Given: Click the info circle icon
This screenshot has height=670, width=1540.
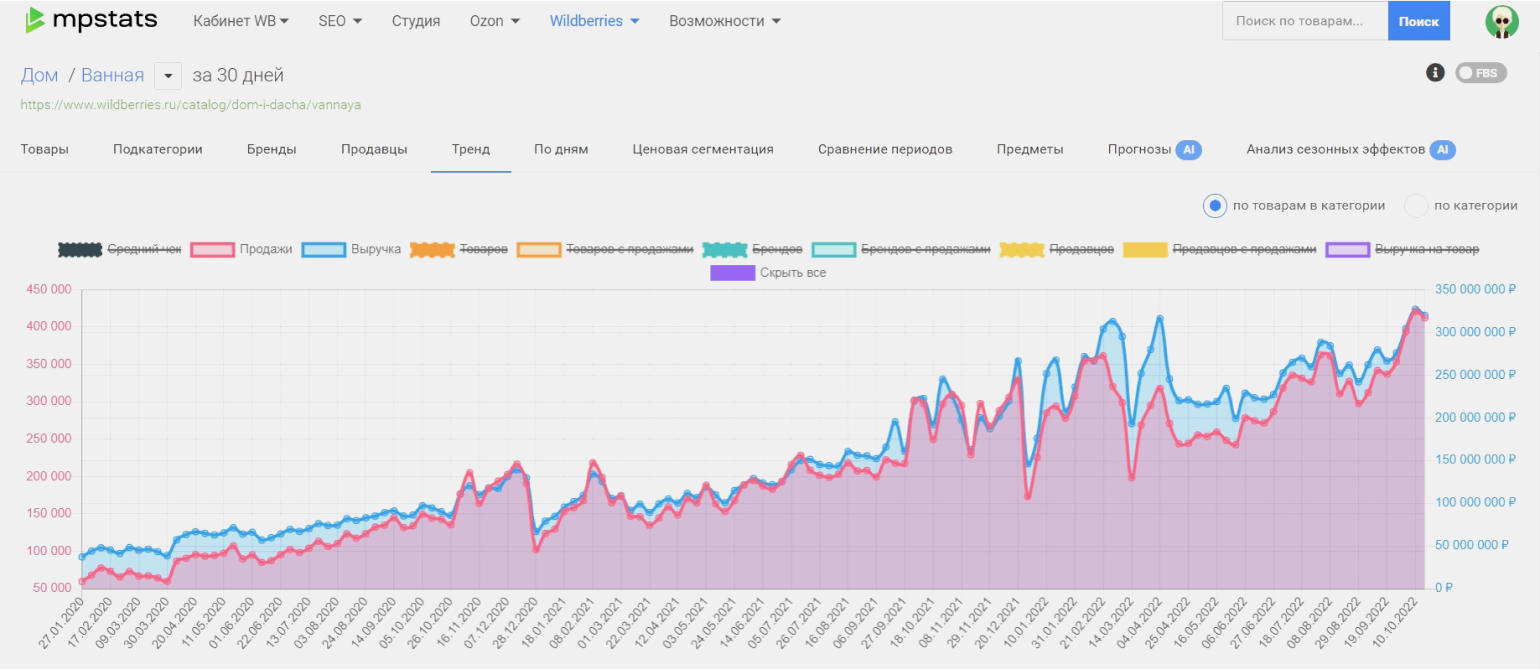Looking at the screenshot, I should 1435,72.
